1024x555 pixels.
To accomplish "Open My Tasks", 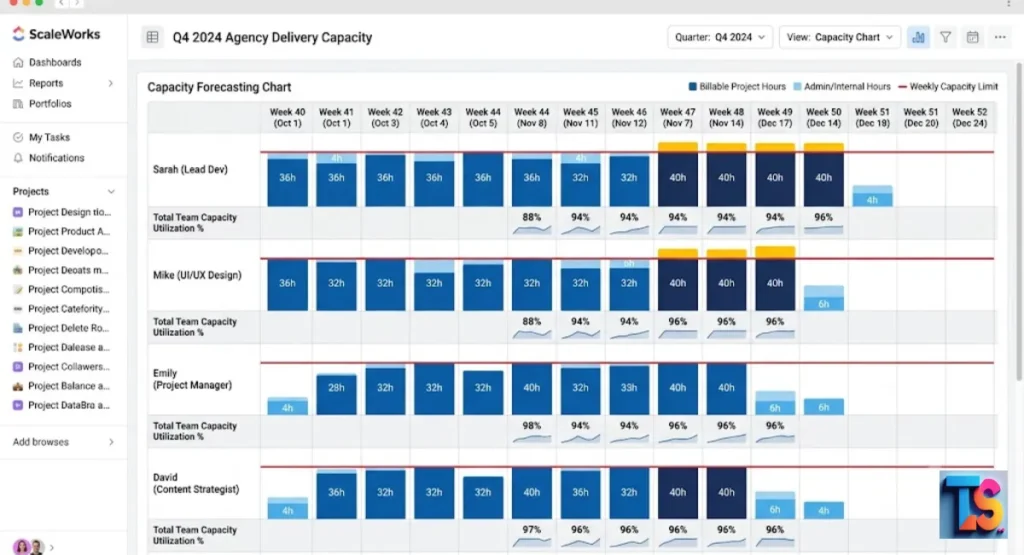I will pos(49,137).
